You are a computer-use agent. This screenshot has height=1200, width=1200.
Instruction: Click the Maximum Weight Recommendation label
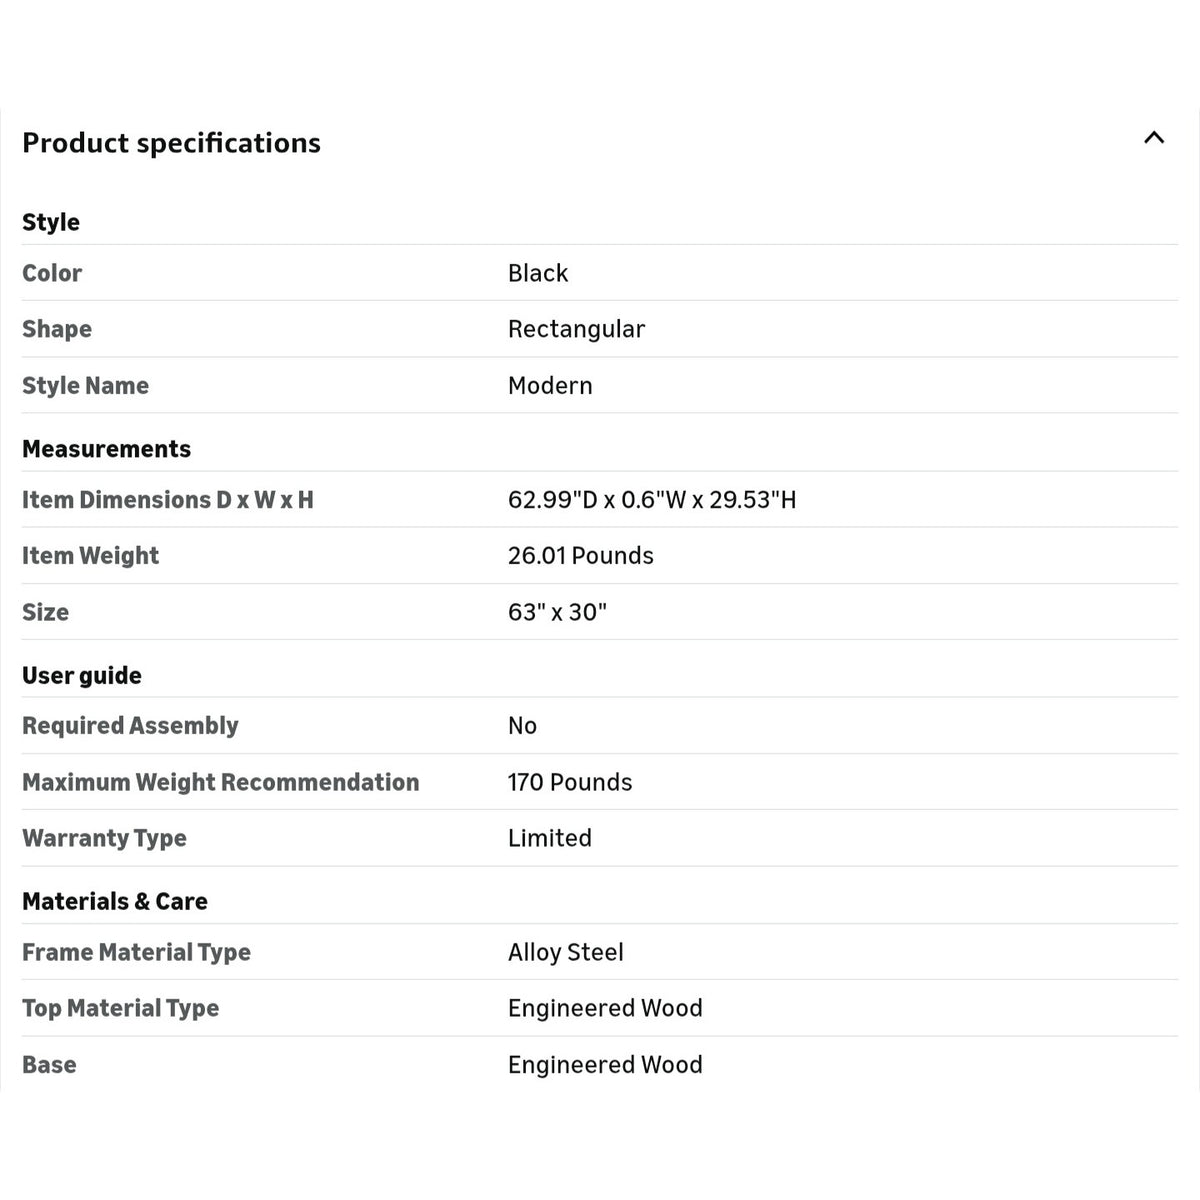tap(221, 782)
